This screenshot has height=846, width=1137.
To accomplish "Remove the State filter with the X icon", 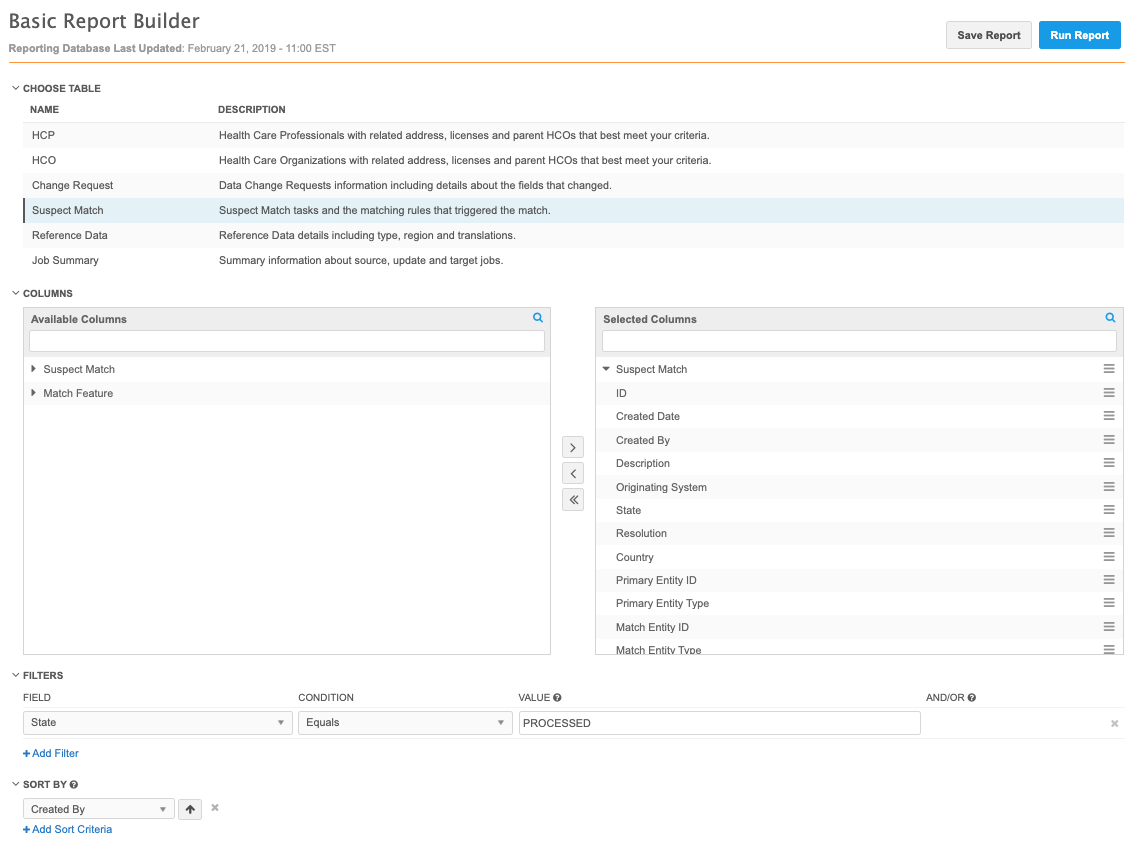I will point(1114,723).
